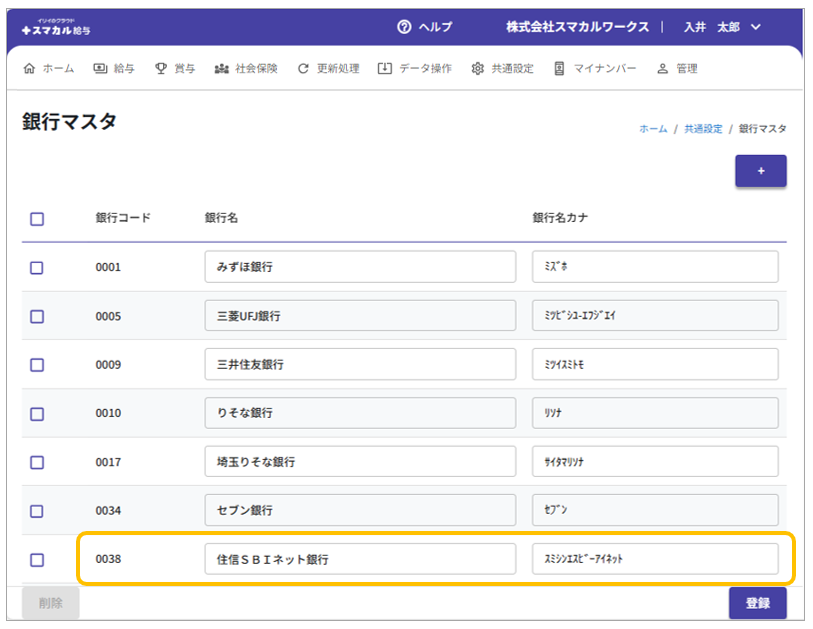Click the payroll 給与 icon

100,69
